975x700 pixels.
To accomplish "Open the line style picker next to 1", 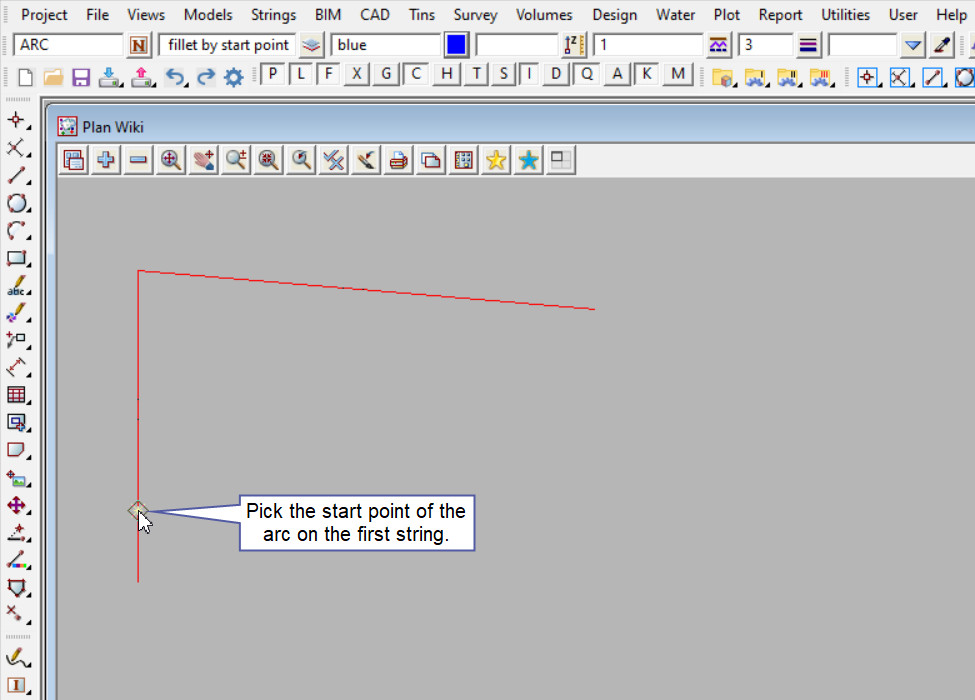I will [718, 45].
